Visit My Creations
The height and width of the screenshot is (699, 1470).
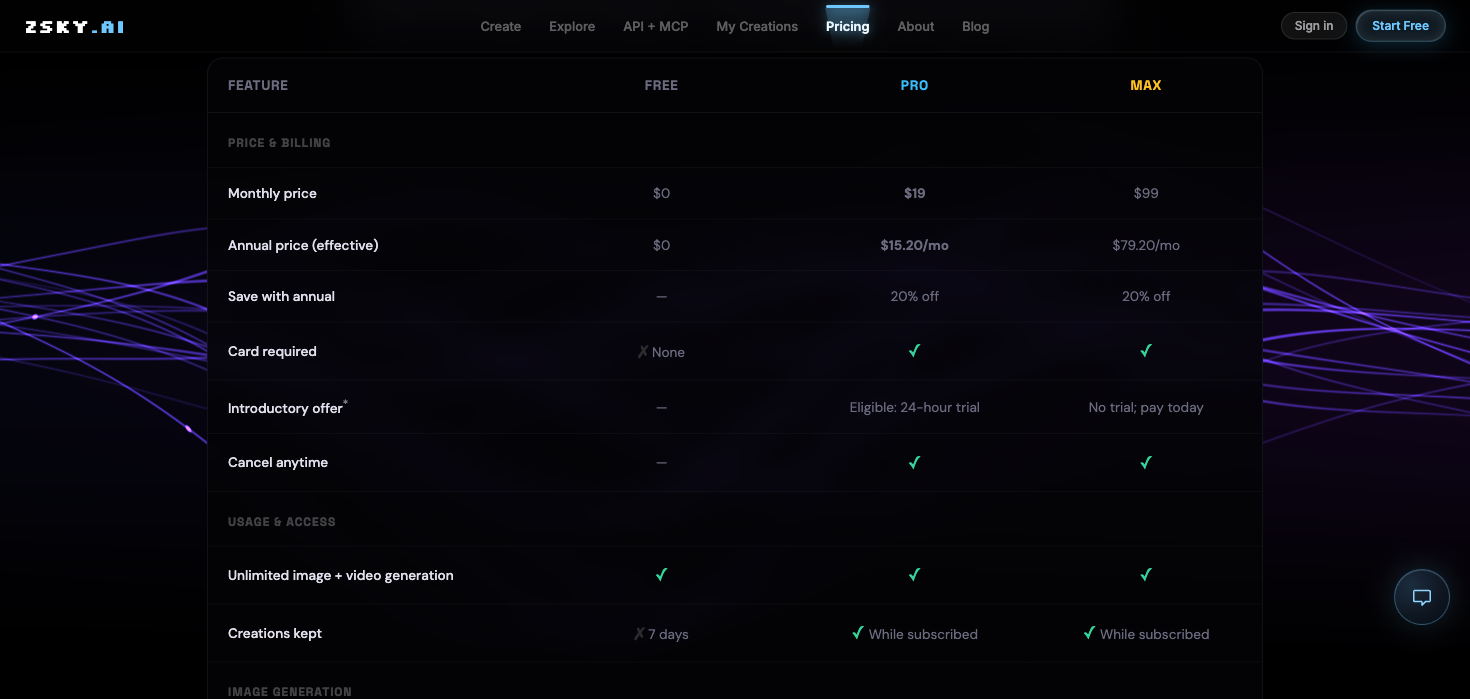click(x=757, y=27)
